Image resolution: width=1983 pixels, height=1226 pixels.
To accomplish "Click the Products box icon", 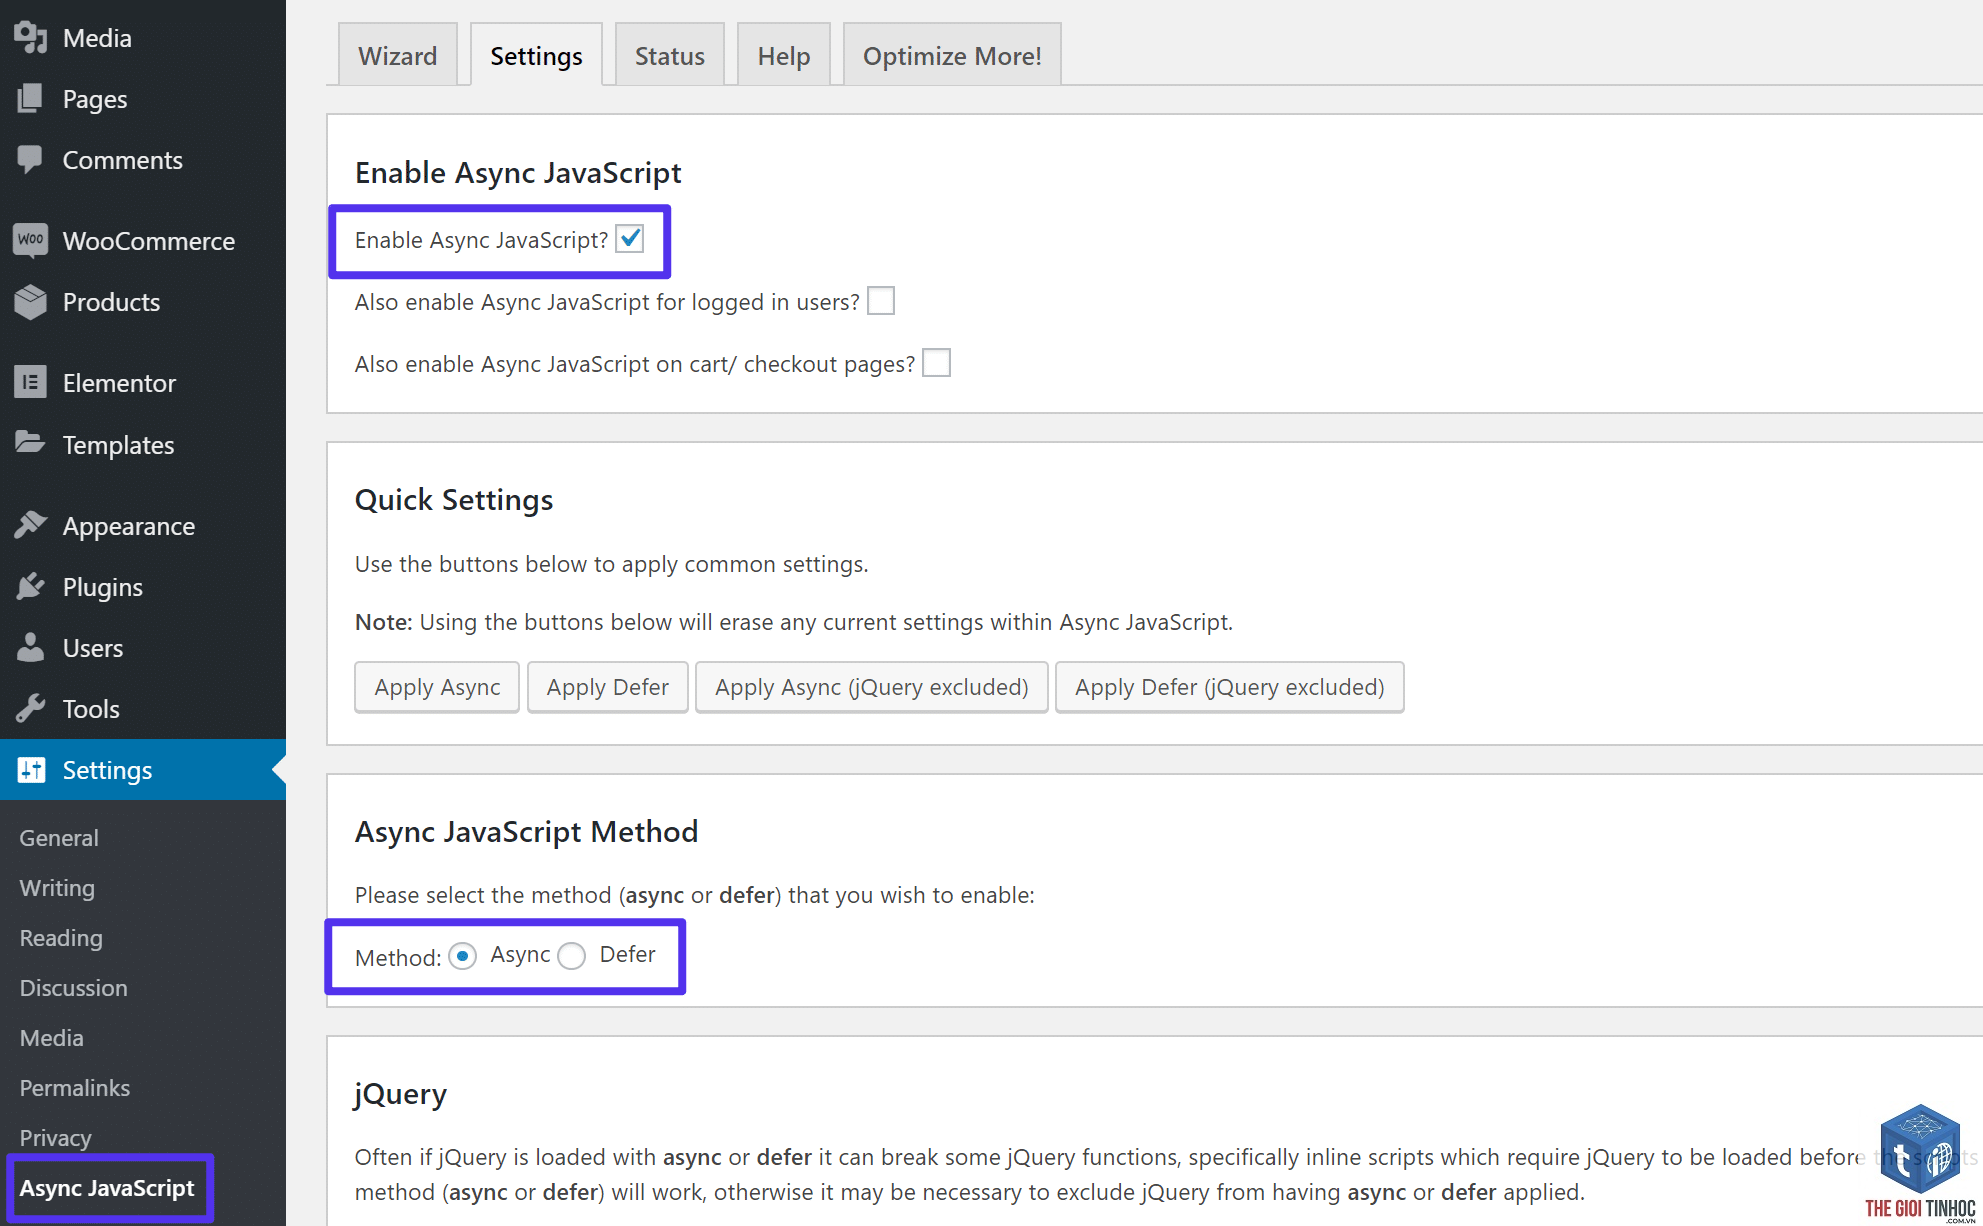I will [x=31, y=301].
